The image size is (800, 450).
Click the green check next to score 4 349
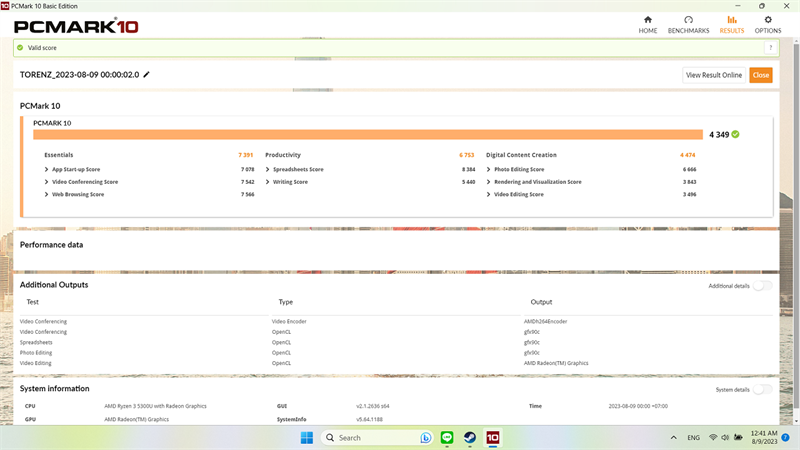tap(735, 134)
